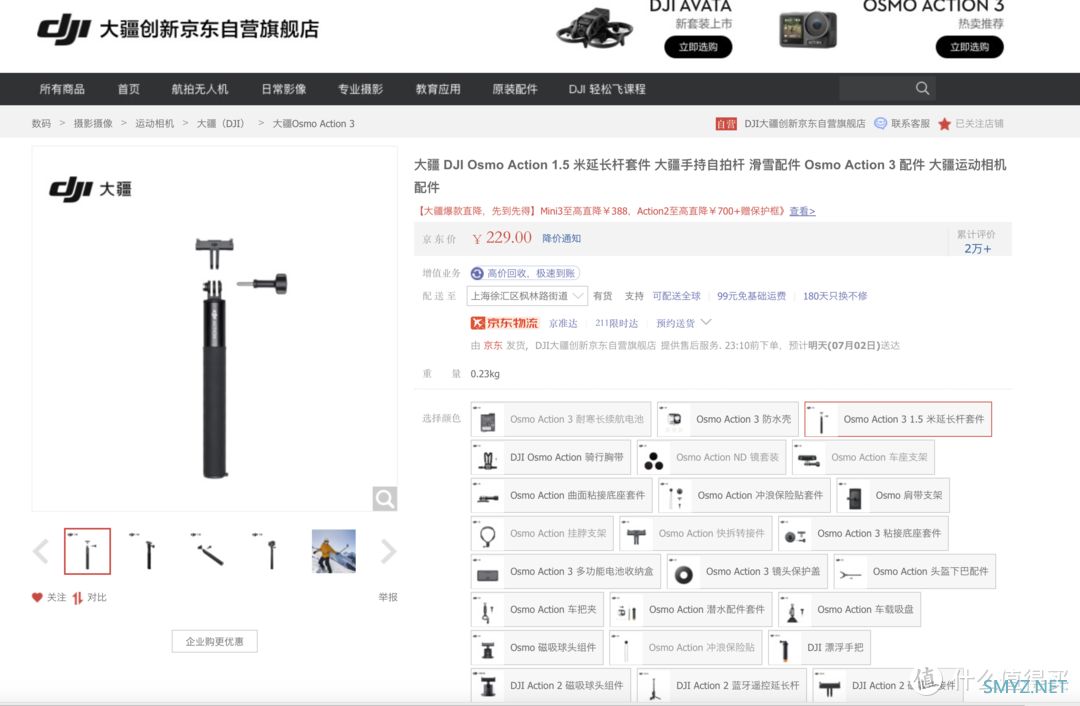Choose DJI 漂浮手把 option
This screenshot has height=706, width=1080.
pos(819,647)
